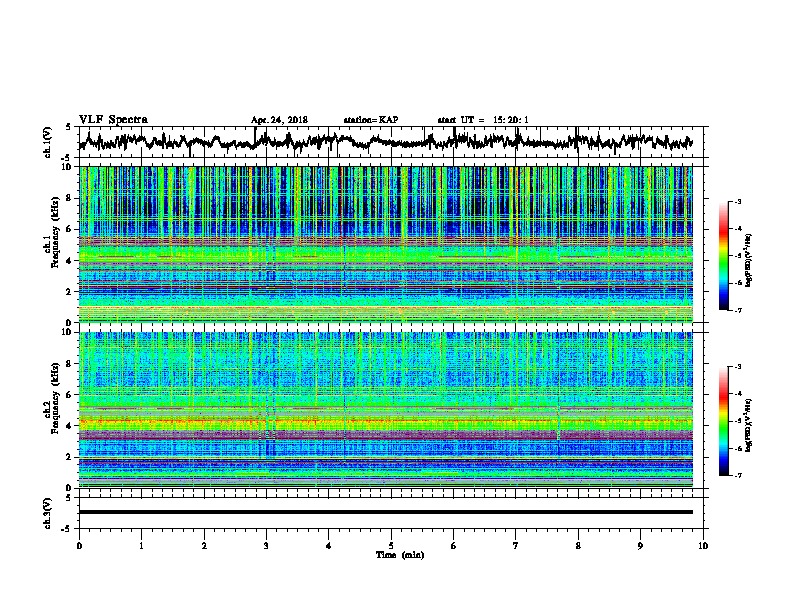
Task: Click the 'start UT = 15:20: 1' text
Action: pos(483,120)
